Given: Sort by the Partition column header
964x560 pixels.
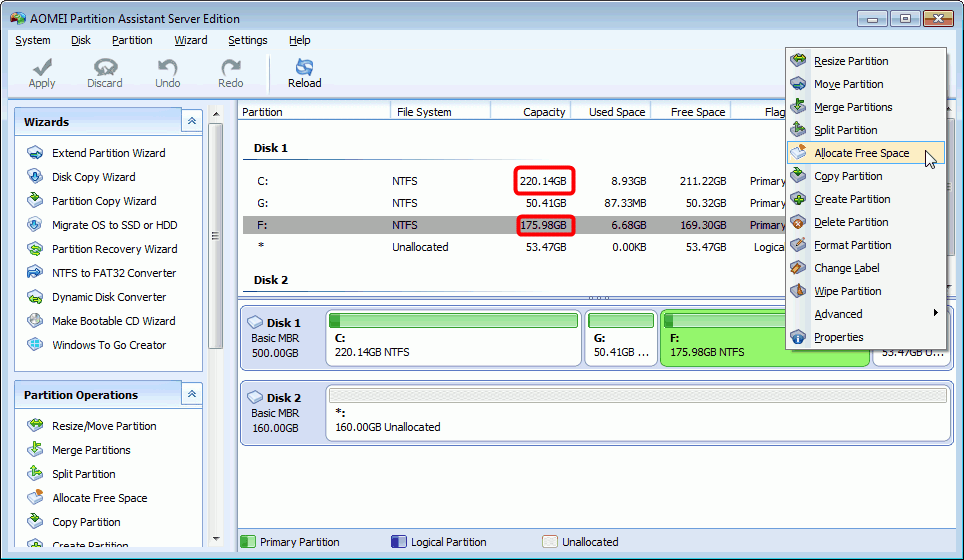Looking at the screenshot, I should (314, 112).
